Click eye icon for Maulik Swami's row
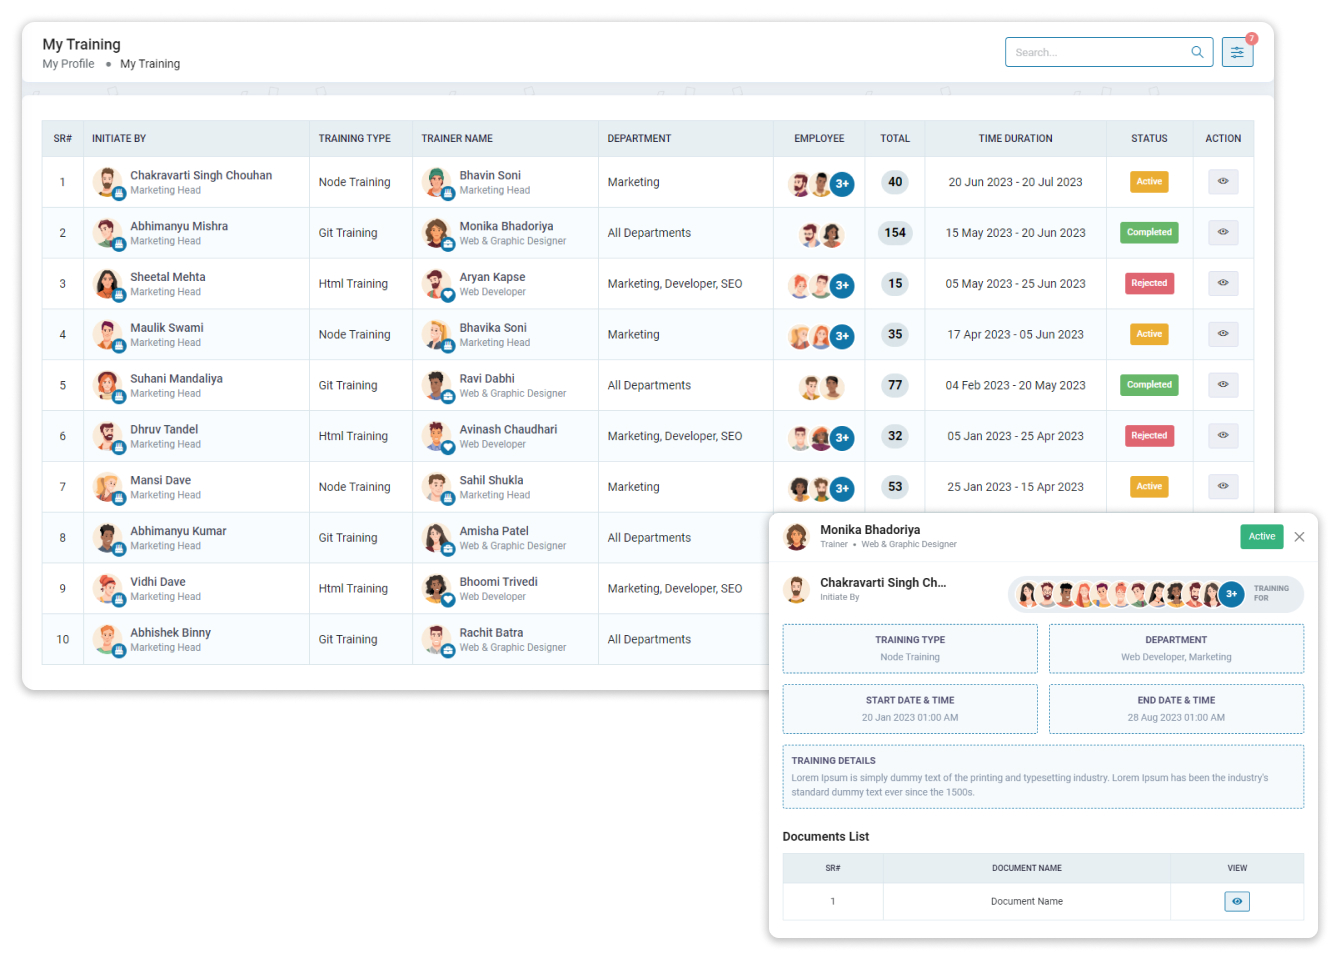Image resolution: width=1340 pixels, height=960 pixels. pos(1222,334)
